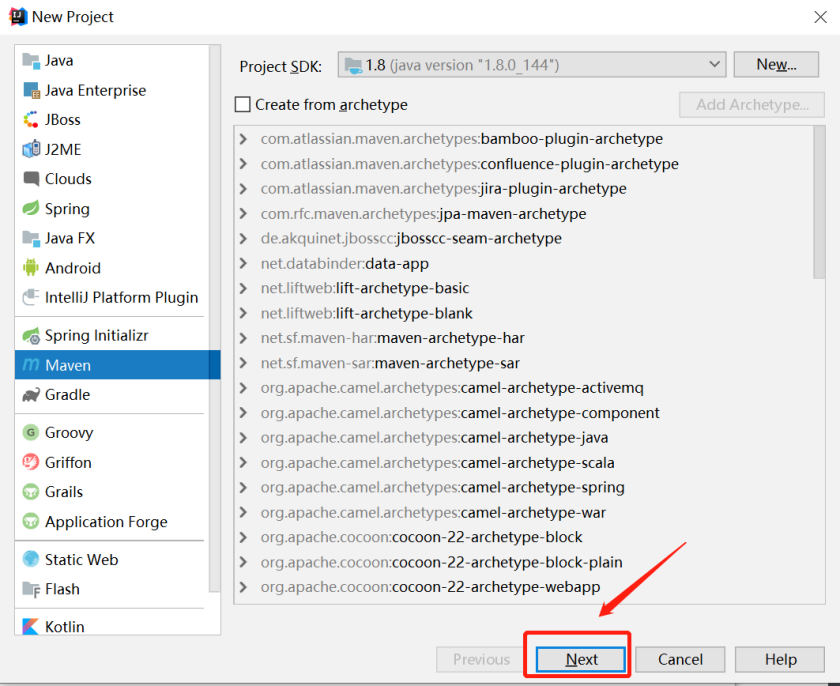
Task: Click the Static Web globe icon
Action: coord(31,559)
